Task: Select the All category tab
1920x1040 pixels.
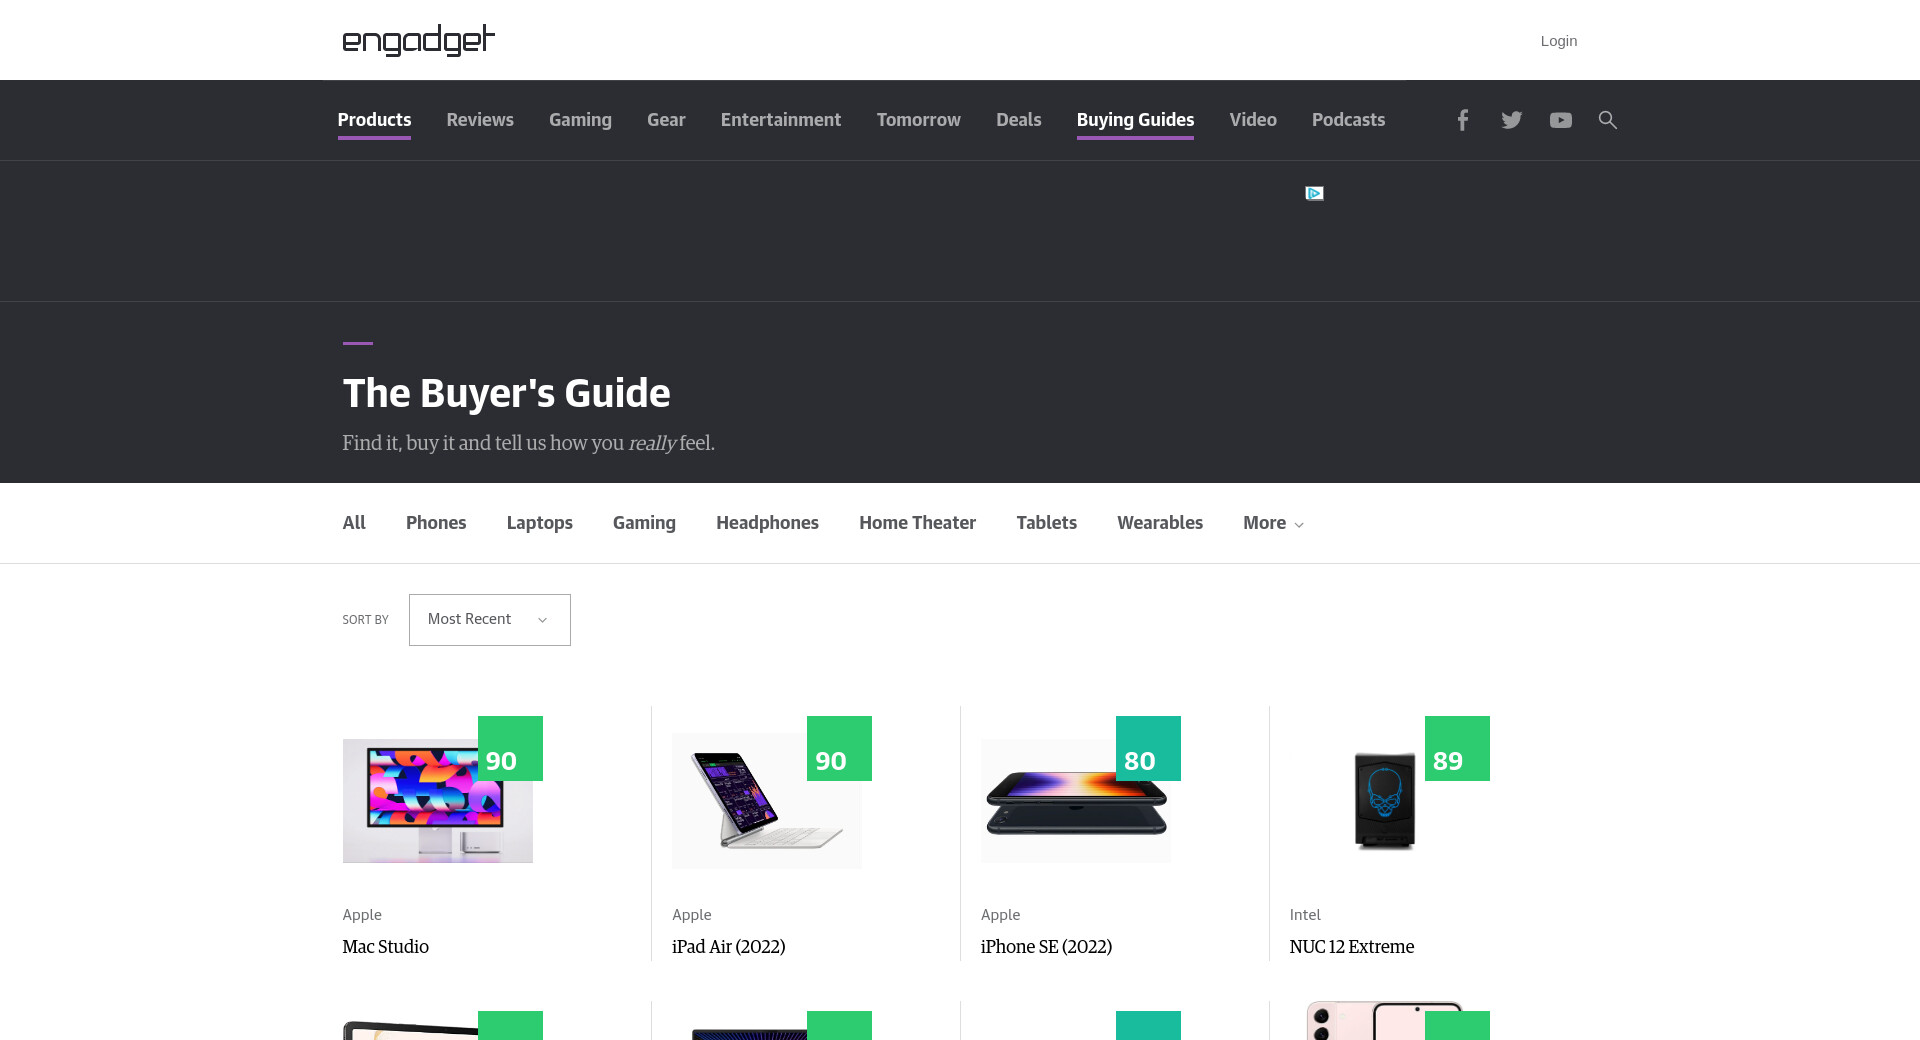Action: 354,523
